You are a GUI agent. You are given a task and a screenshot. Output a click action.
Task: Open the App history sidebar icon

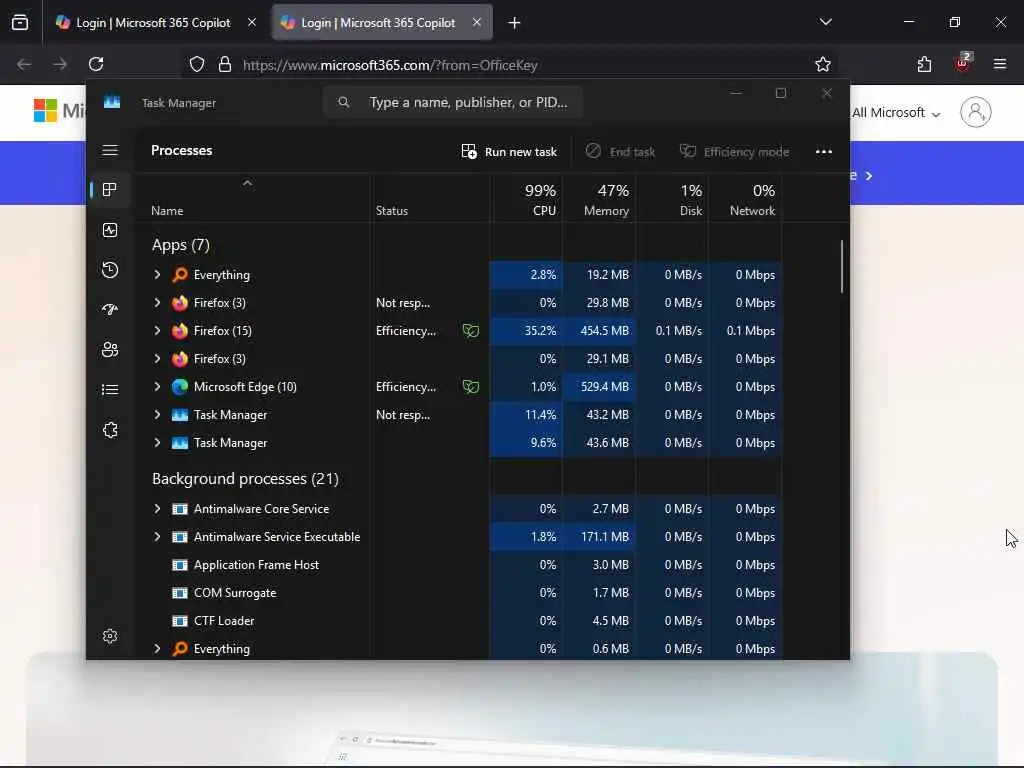pyautogui.click(x=110, y=270)
